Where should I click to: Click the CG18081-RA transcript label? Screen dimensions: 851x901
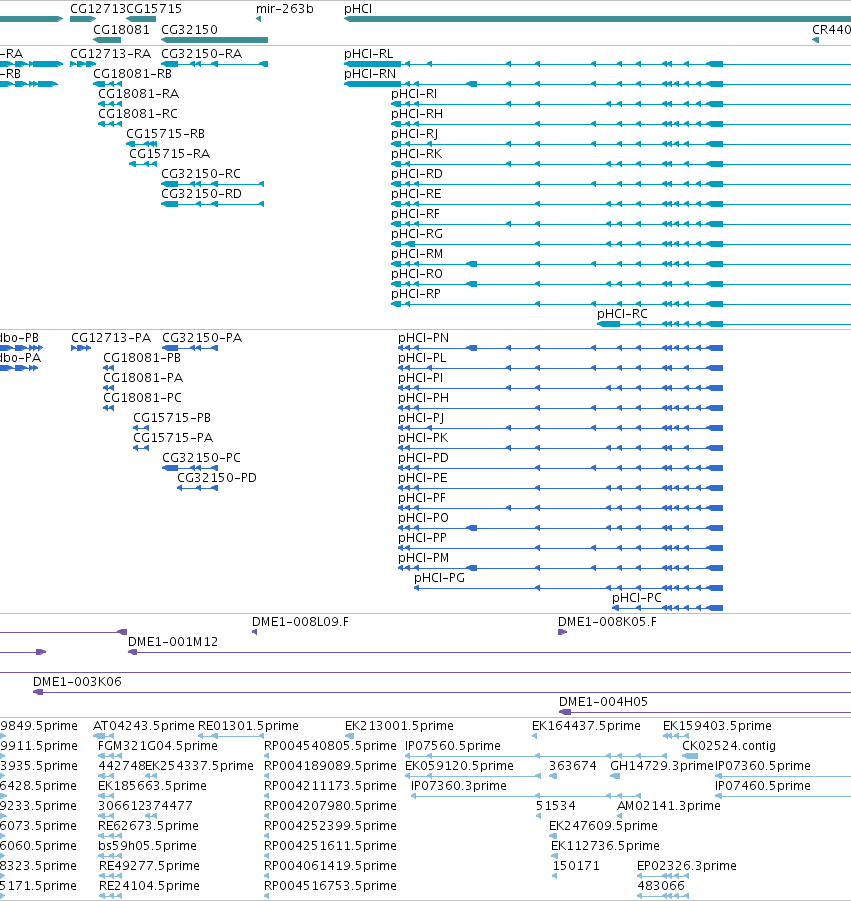coord(138,94)
